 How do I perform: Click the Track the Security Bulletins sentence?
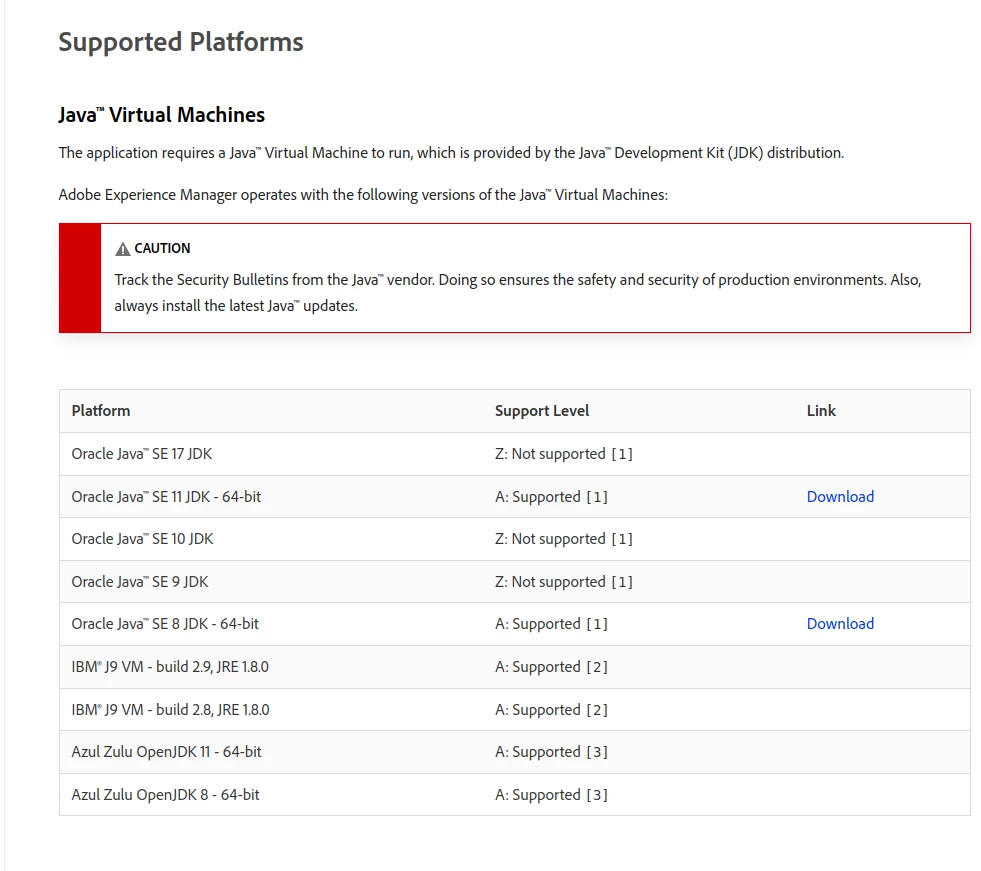(517, 293)
